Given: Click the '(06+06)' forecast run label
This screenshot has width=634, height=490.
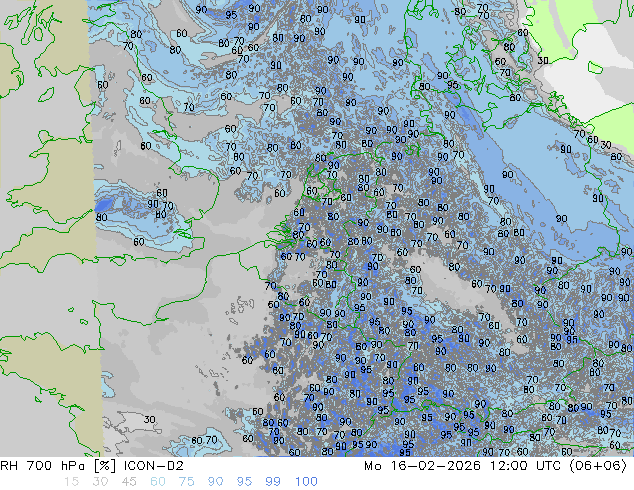Looking at the screenshot, I should tap(602, 466).
